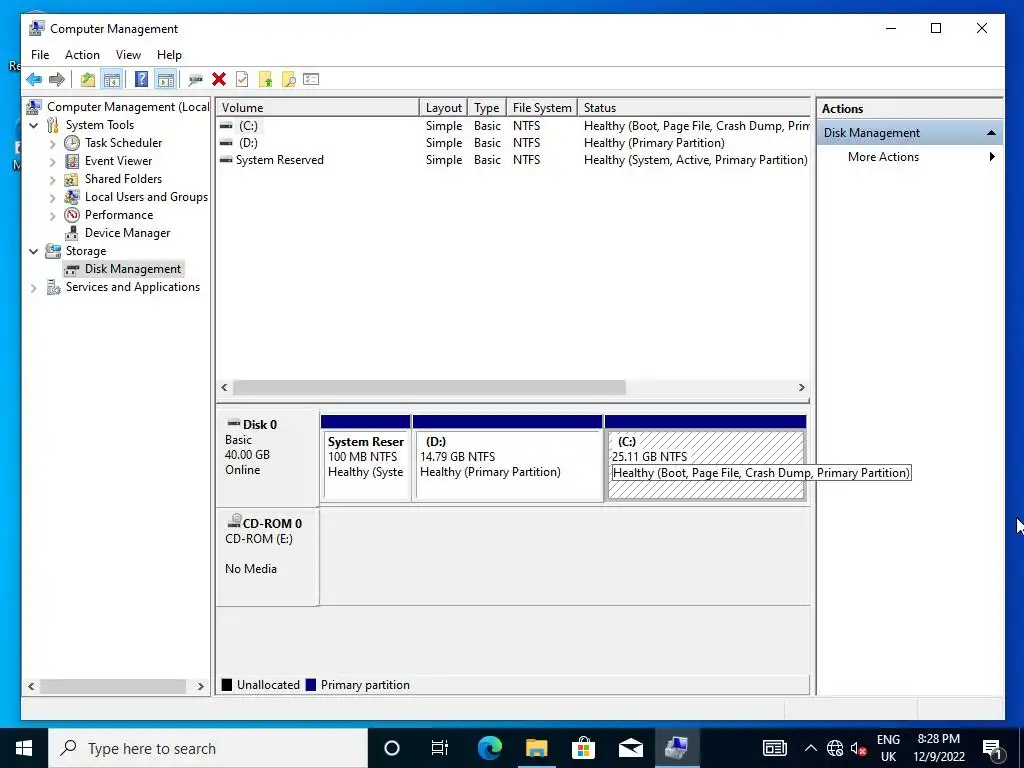1024x768 pixels.
Task: Click the Task View taskbar icon
Action: click(x=440, y=748)
